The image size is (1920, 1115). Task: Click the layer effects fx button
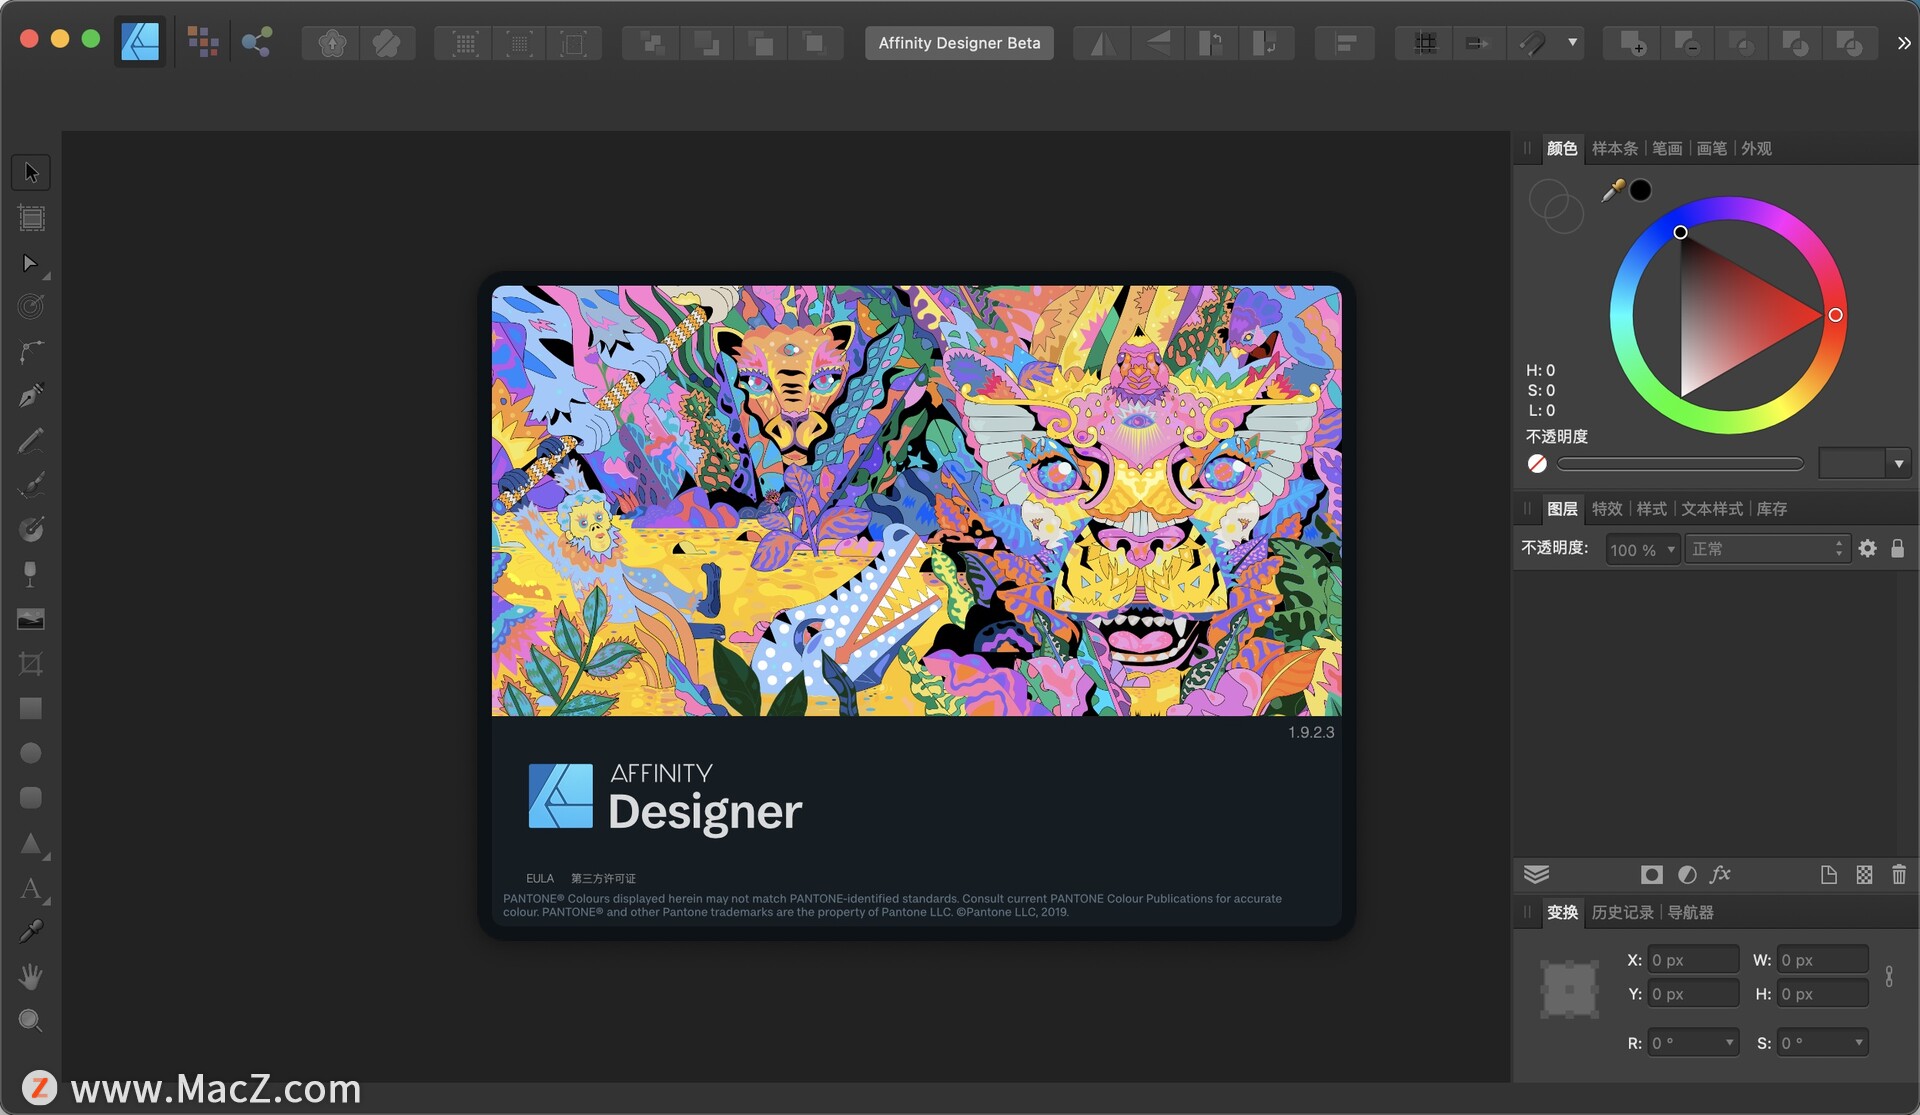click(1720, 875)
